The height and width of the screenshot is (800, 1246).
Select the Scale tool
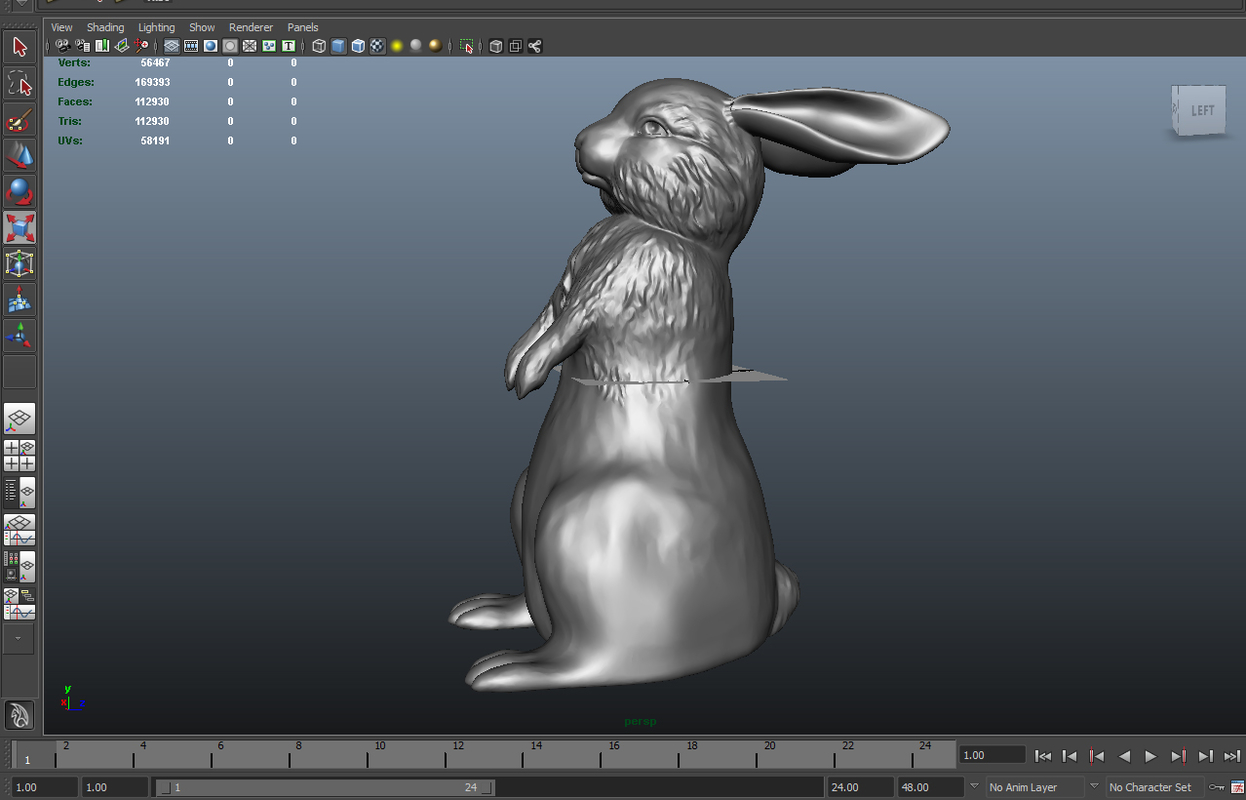coord(20,227)
